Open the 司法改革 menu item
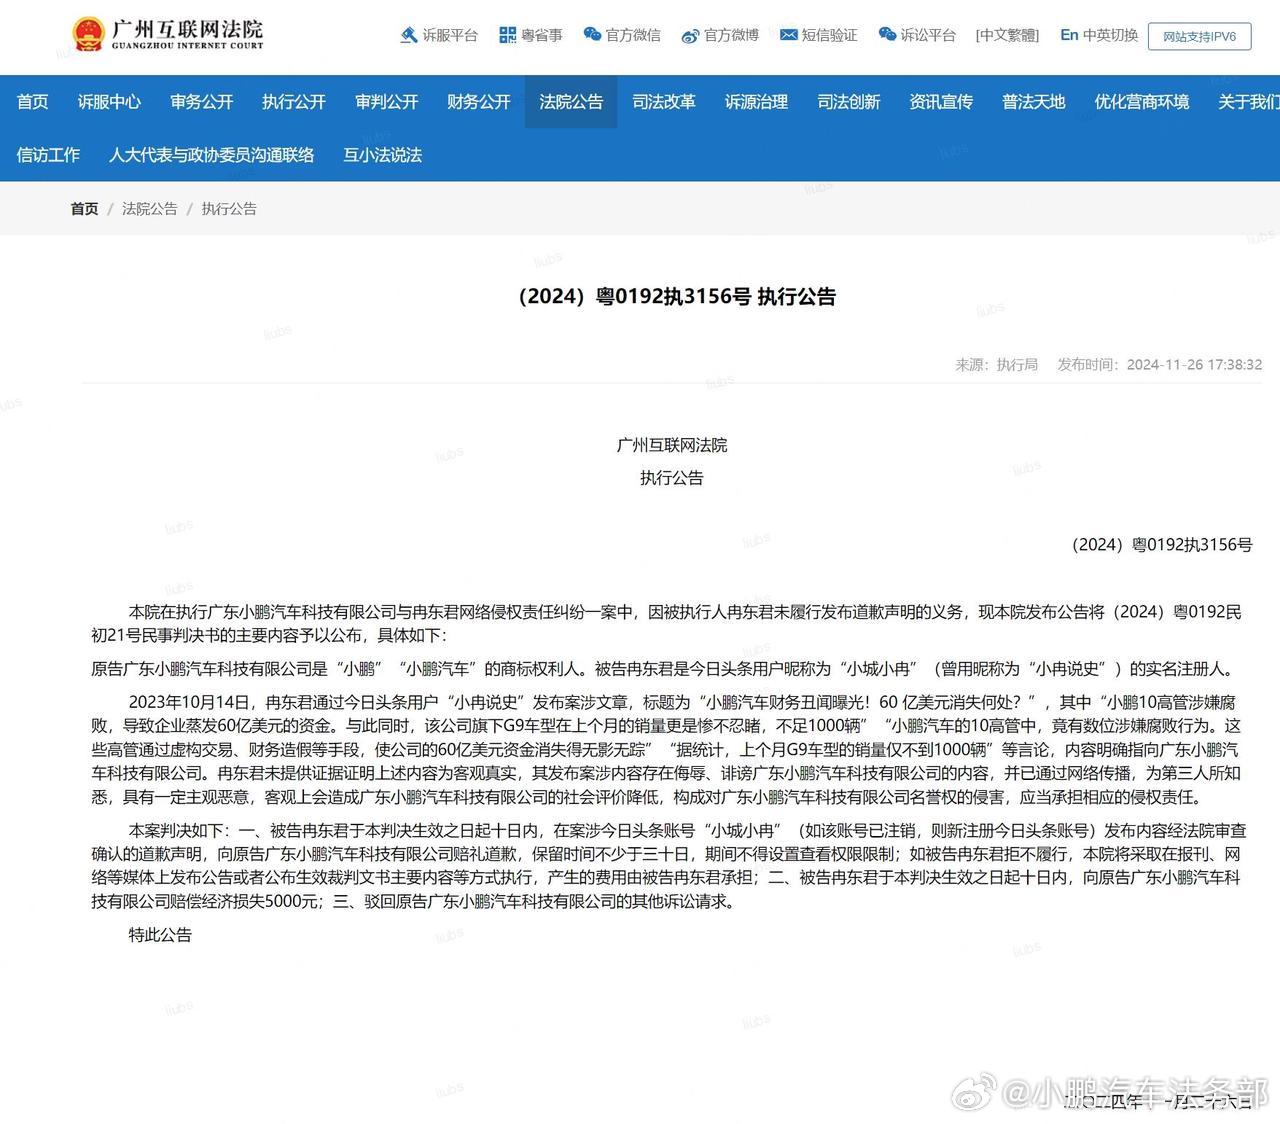Screen dimensions: 1280x1124 (664, 101)
